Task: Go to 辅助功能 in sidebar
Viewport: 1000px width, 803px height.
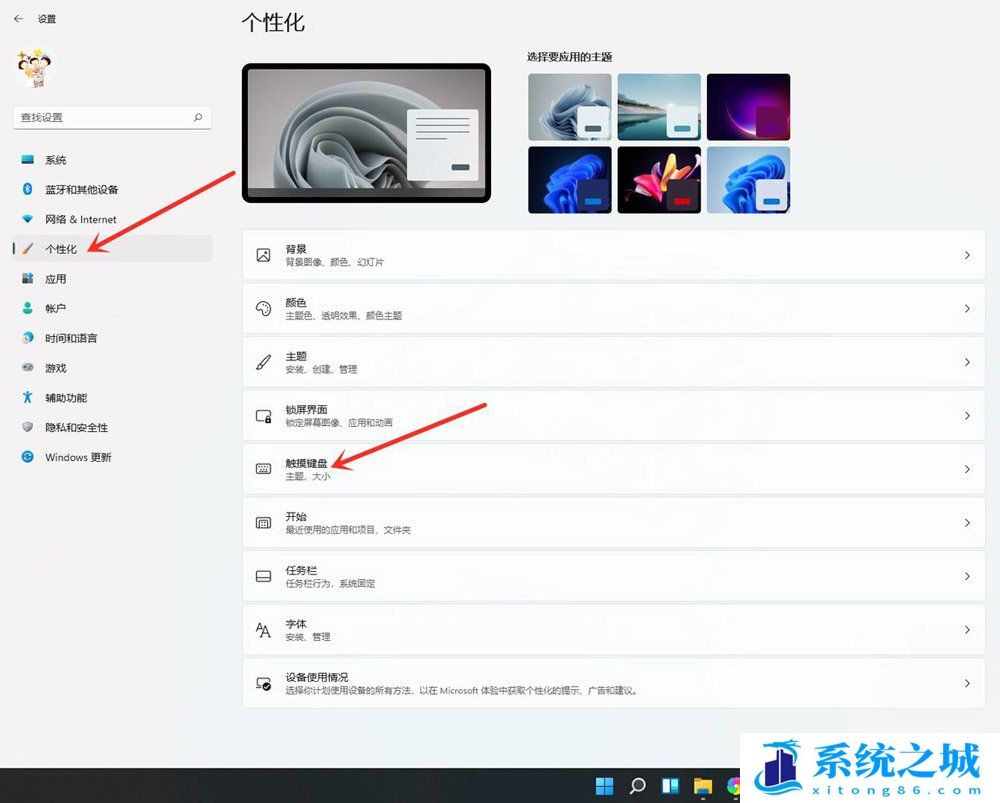Action: [112, 397]
